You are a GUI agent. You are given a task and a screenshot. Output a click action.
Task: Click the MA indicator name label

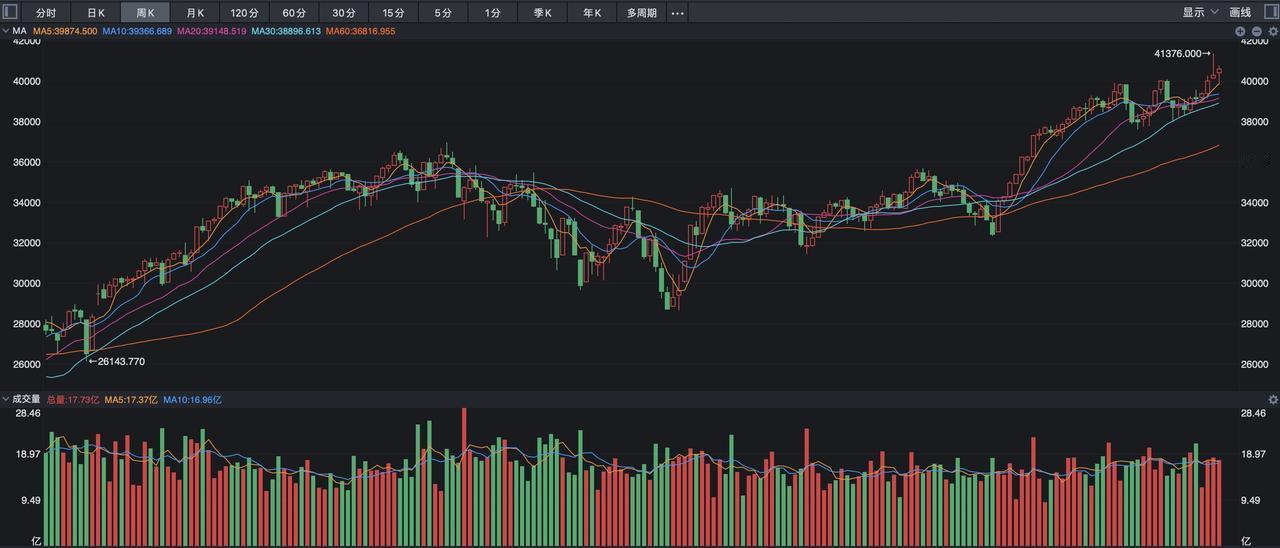pos(19,32)
